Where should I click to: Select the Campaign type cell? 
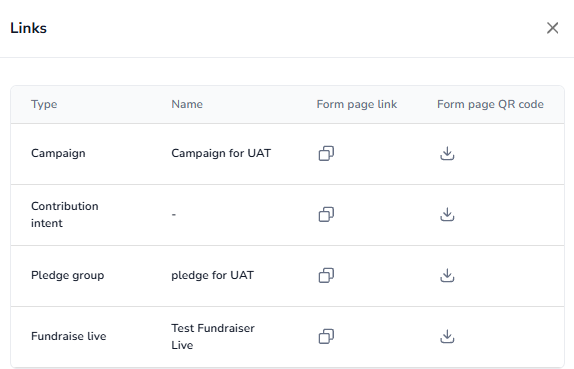58,153
